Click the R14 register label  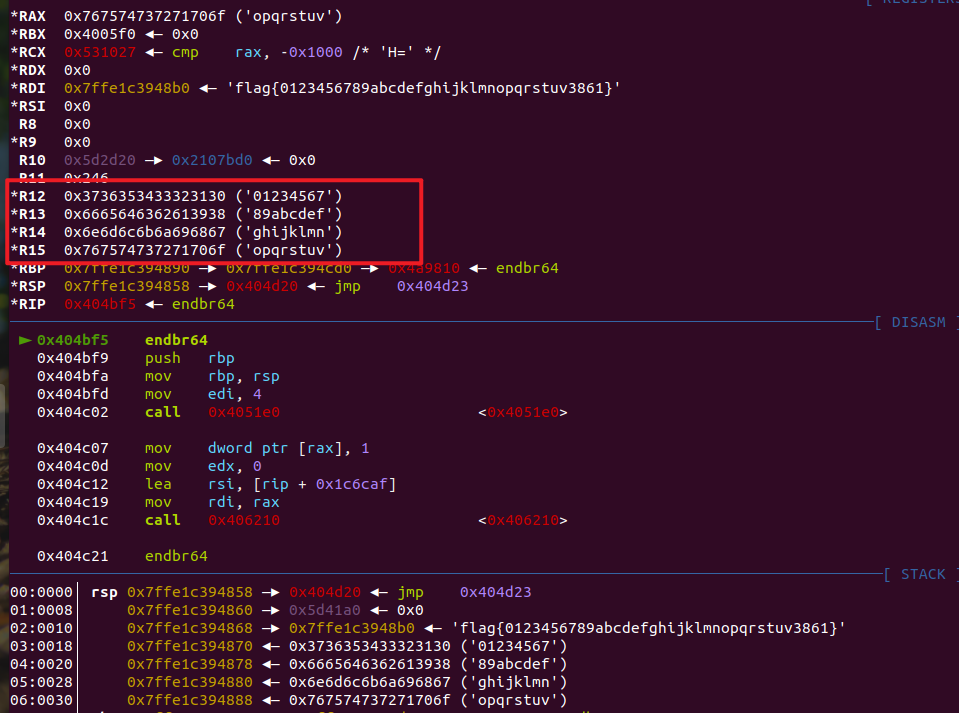click(x=28, y=232)
